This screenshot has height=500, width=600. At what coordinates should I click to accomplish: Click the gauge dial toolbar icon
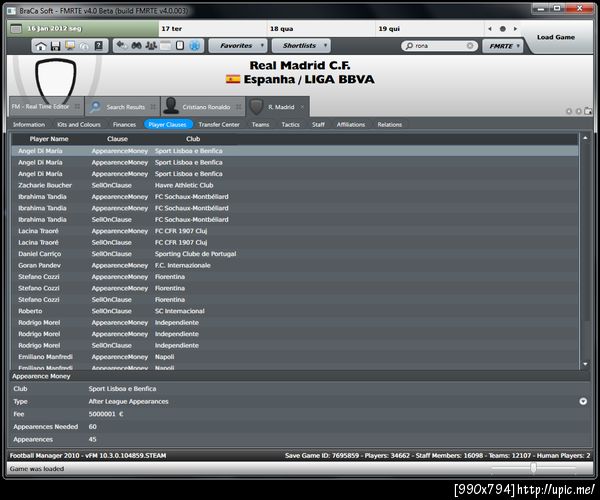pos(84,46)
